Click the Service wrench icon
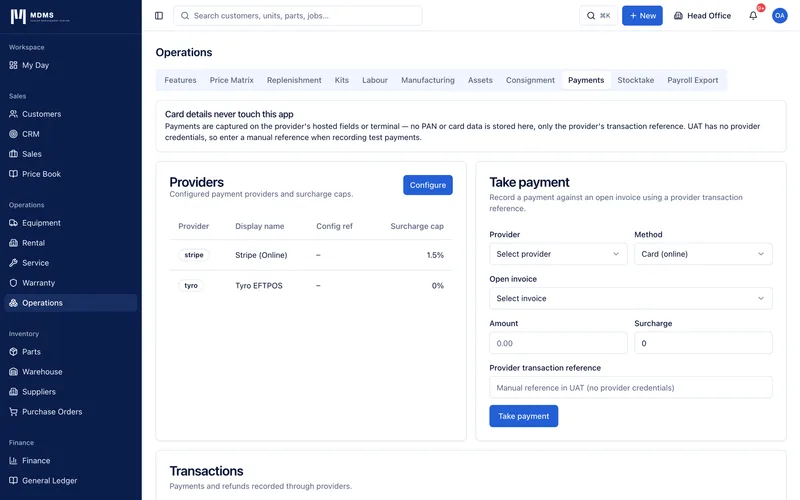Screen dimensions: 800x500 click(x=13, y=263)
